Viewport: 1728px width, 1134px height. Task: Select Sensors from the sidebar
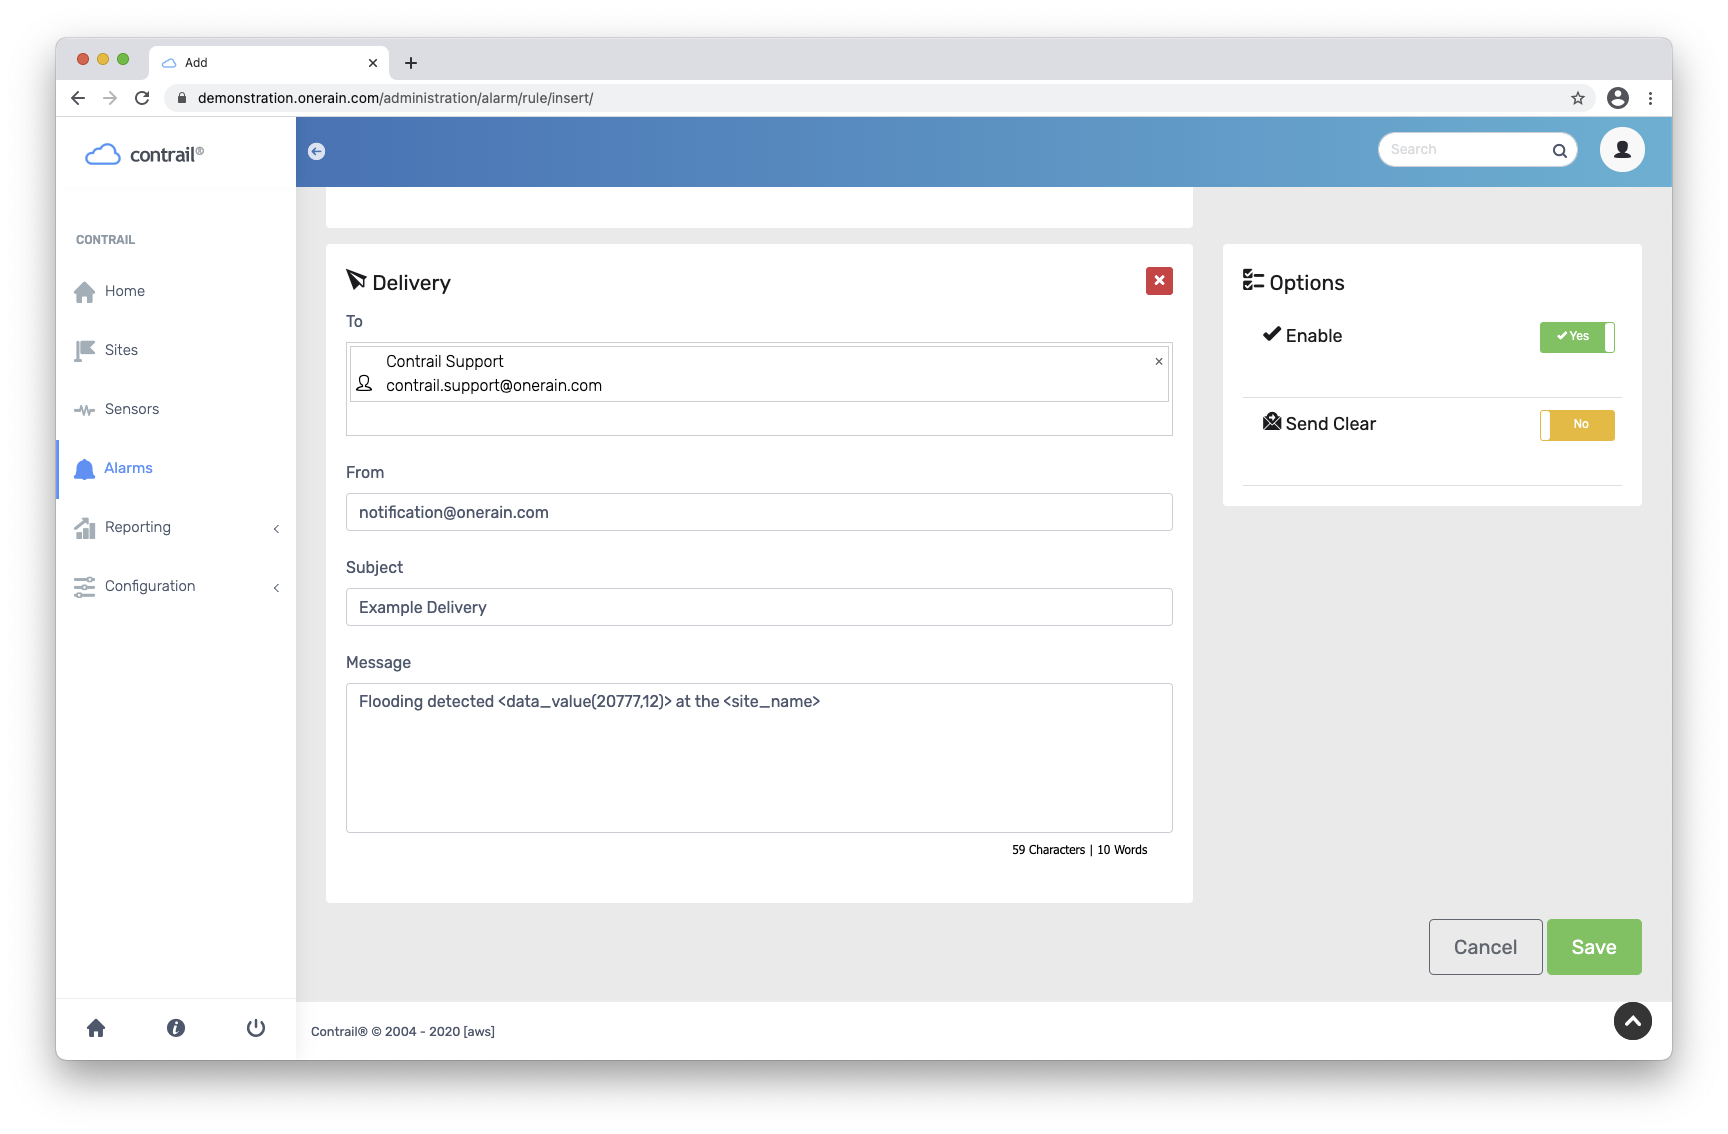click(131, 408)
